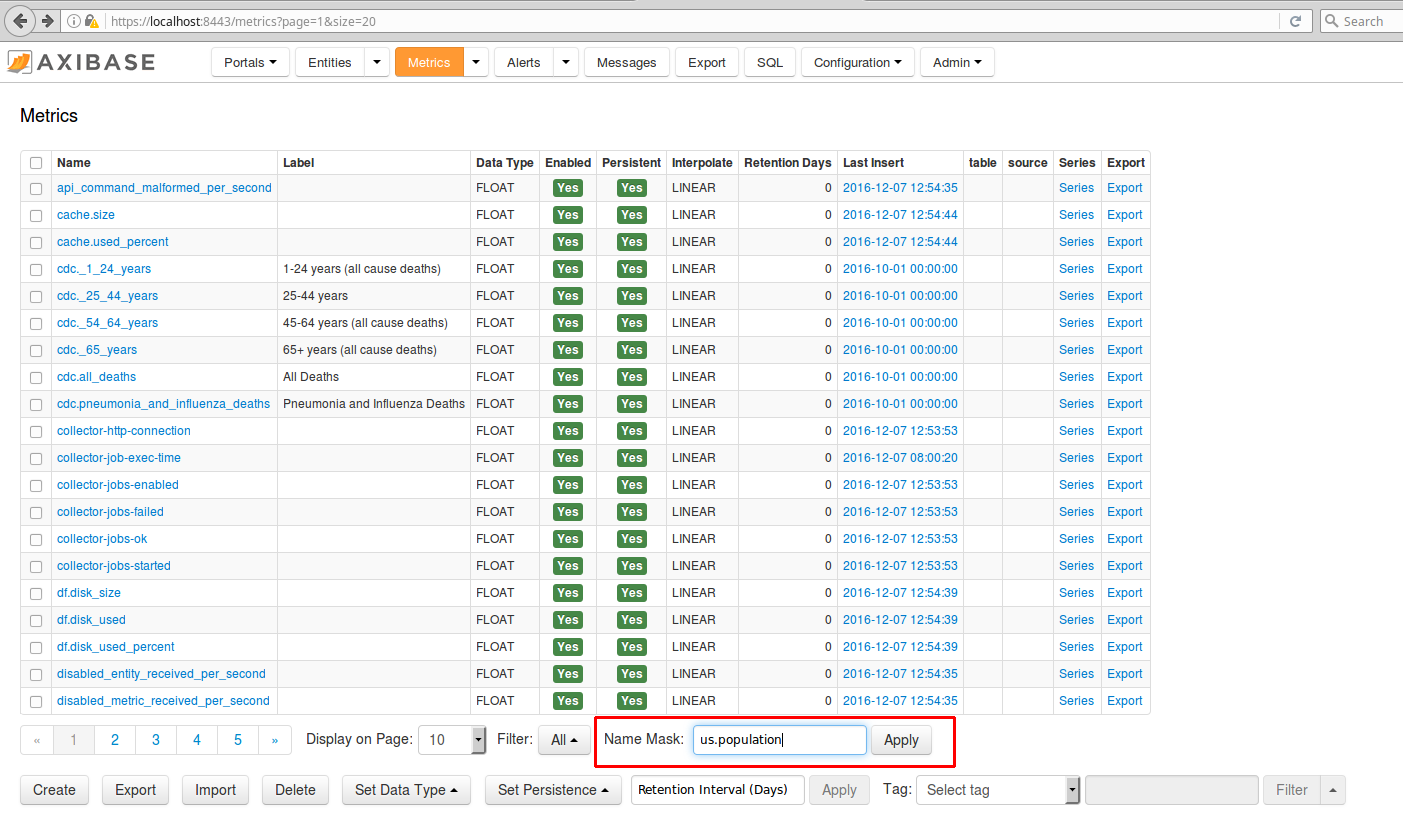Open the Portals dropdown menu
The height and width of the screenshot is (838, 1403).
tap(250, 62)
